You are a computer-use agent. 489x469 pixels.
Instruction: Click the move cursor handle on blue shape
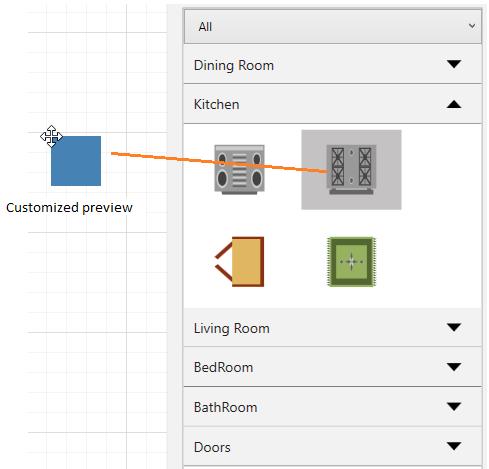point(51,136)
